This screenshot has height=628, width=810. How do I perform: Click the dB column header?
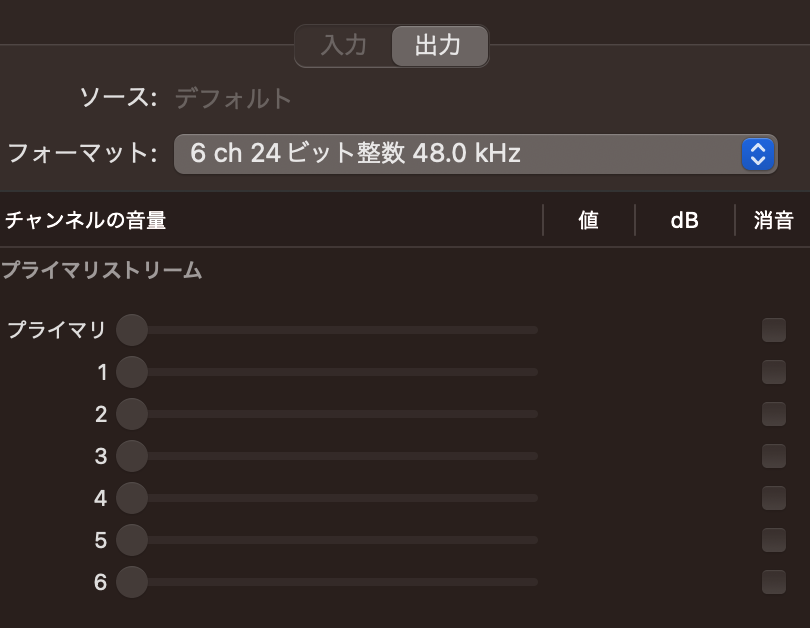click(x=684, y=221)
